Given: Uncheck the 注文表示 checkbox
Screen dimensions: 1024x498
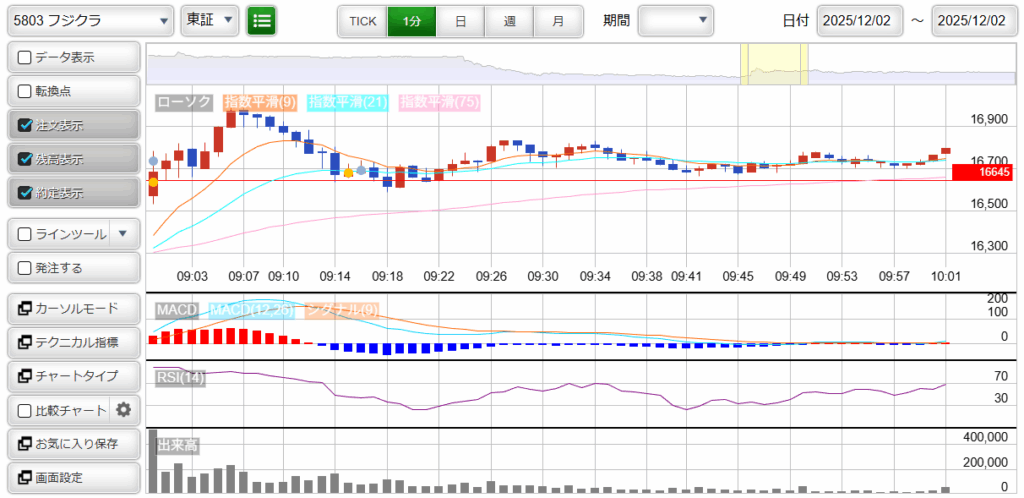Looking at the screenshot, I should tap(26, 125).
